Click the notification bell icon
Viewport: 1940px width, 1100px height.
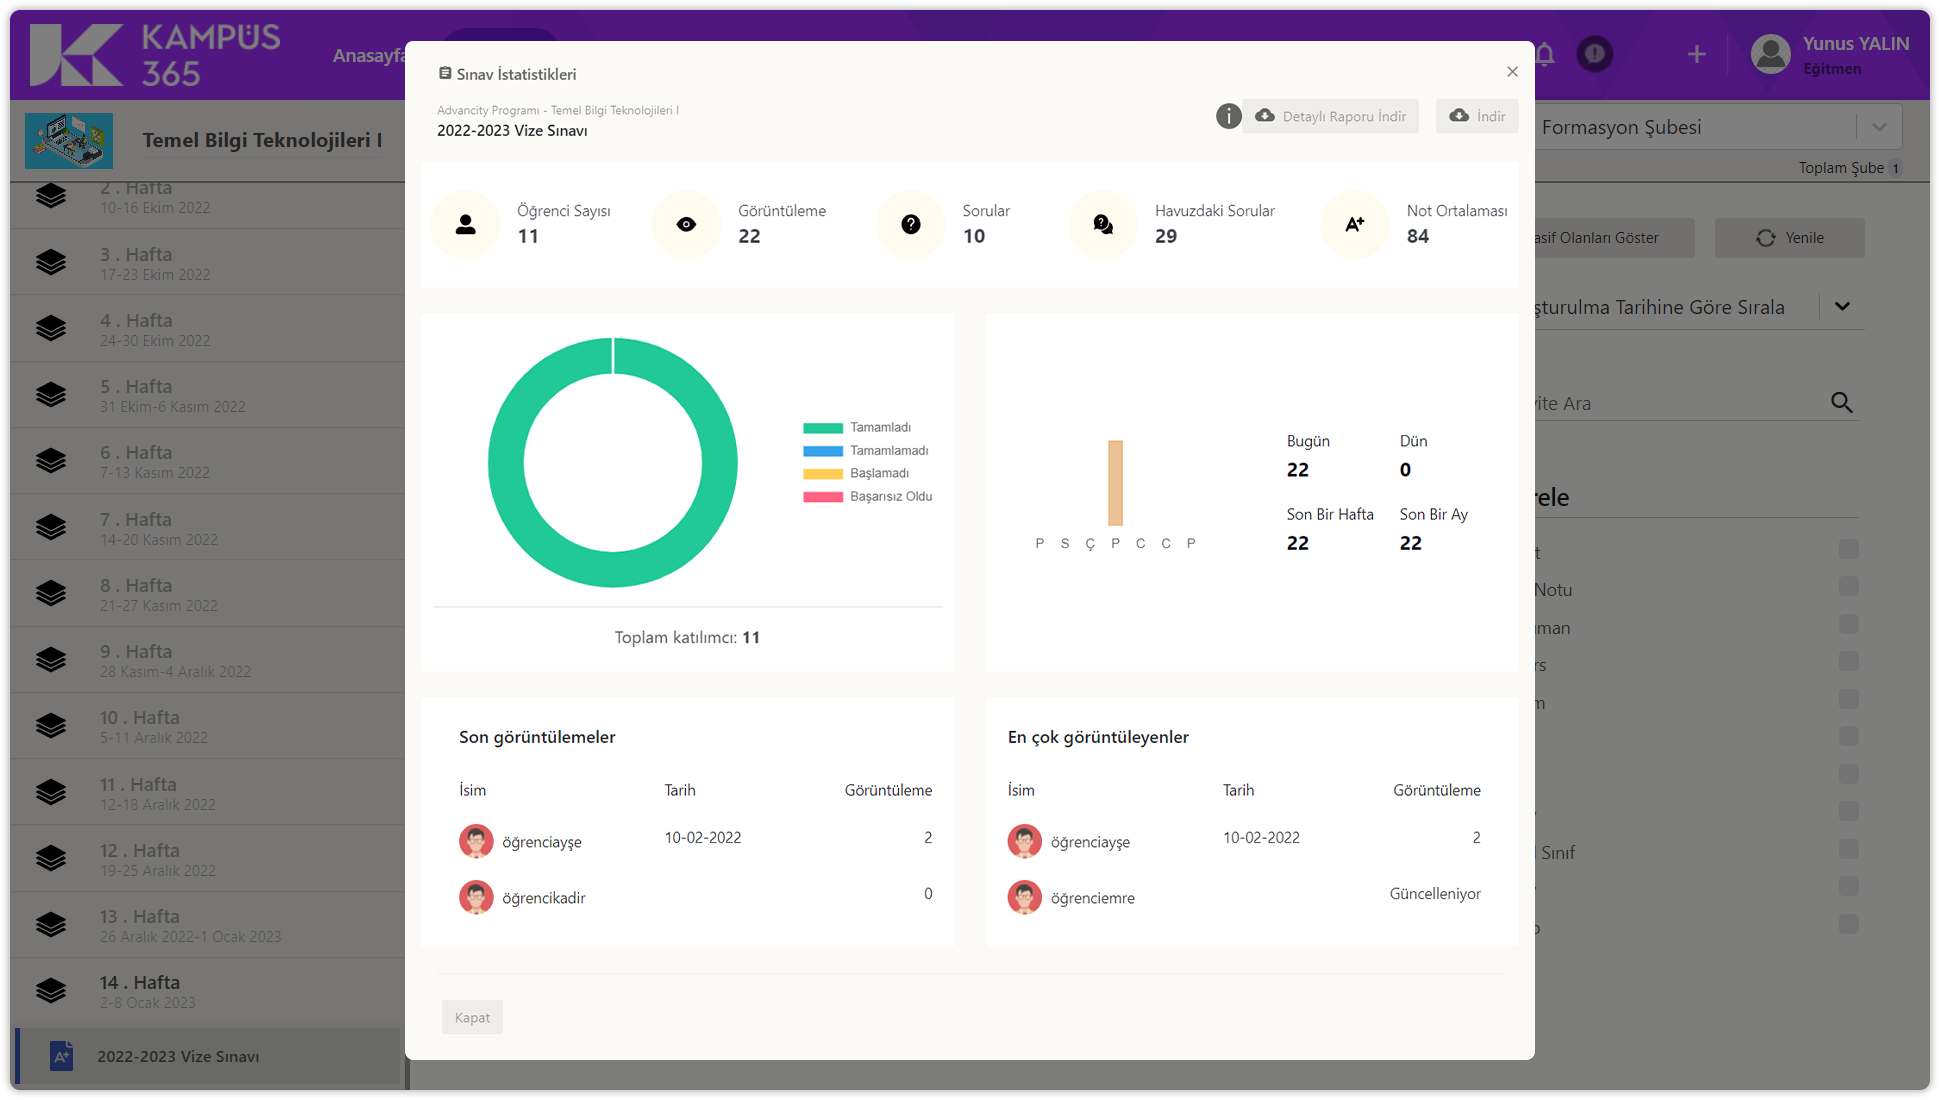tap(1545, 54)
